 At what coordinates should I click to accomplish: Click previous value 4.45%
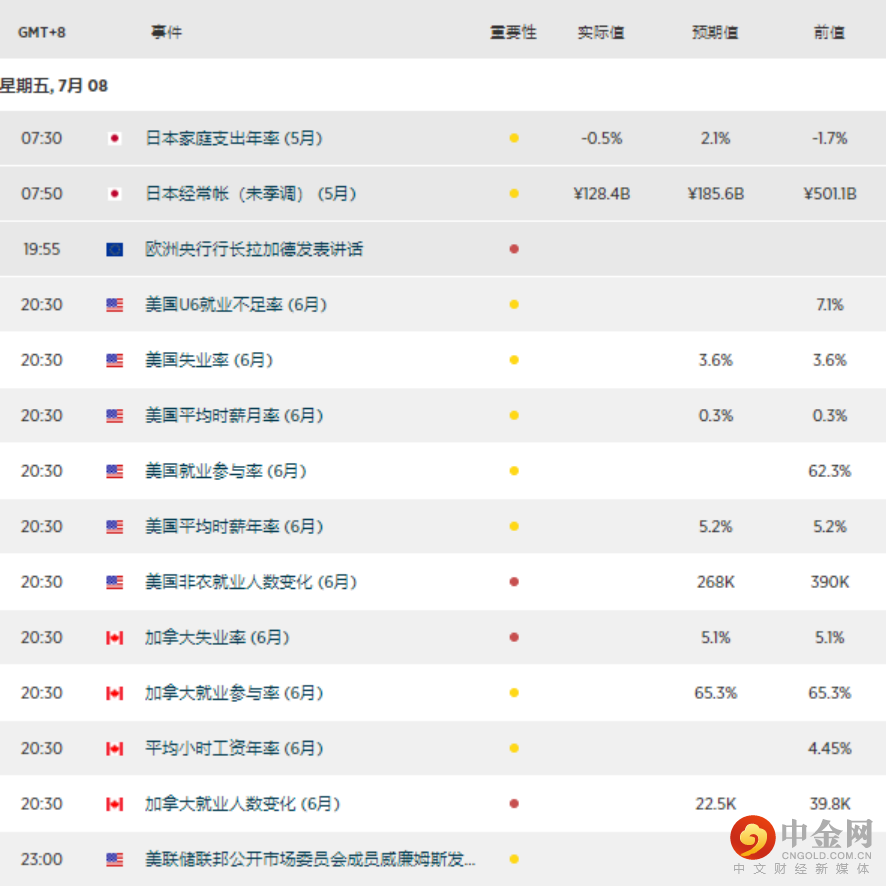click(830, 748)
